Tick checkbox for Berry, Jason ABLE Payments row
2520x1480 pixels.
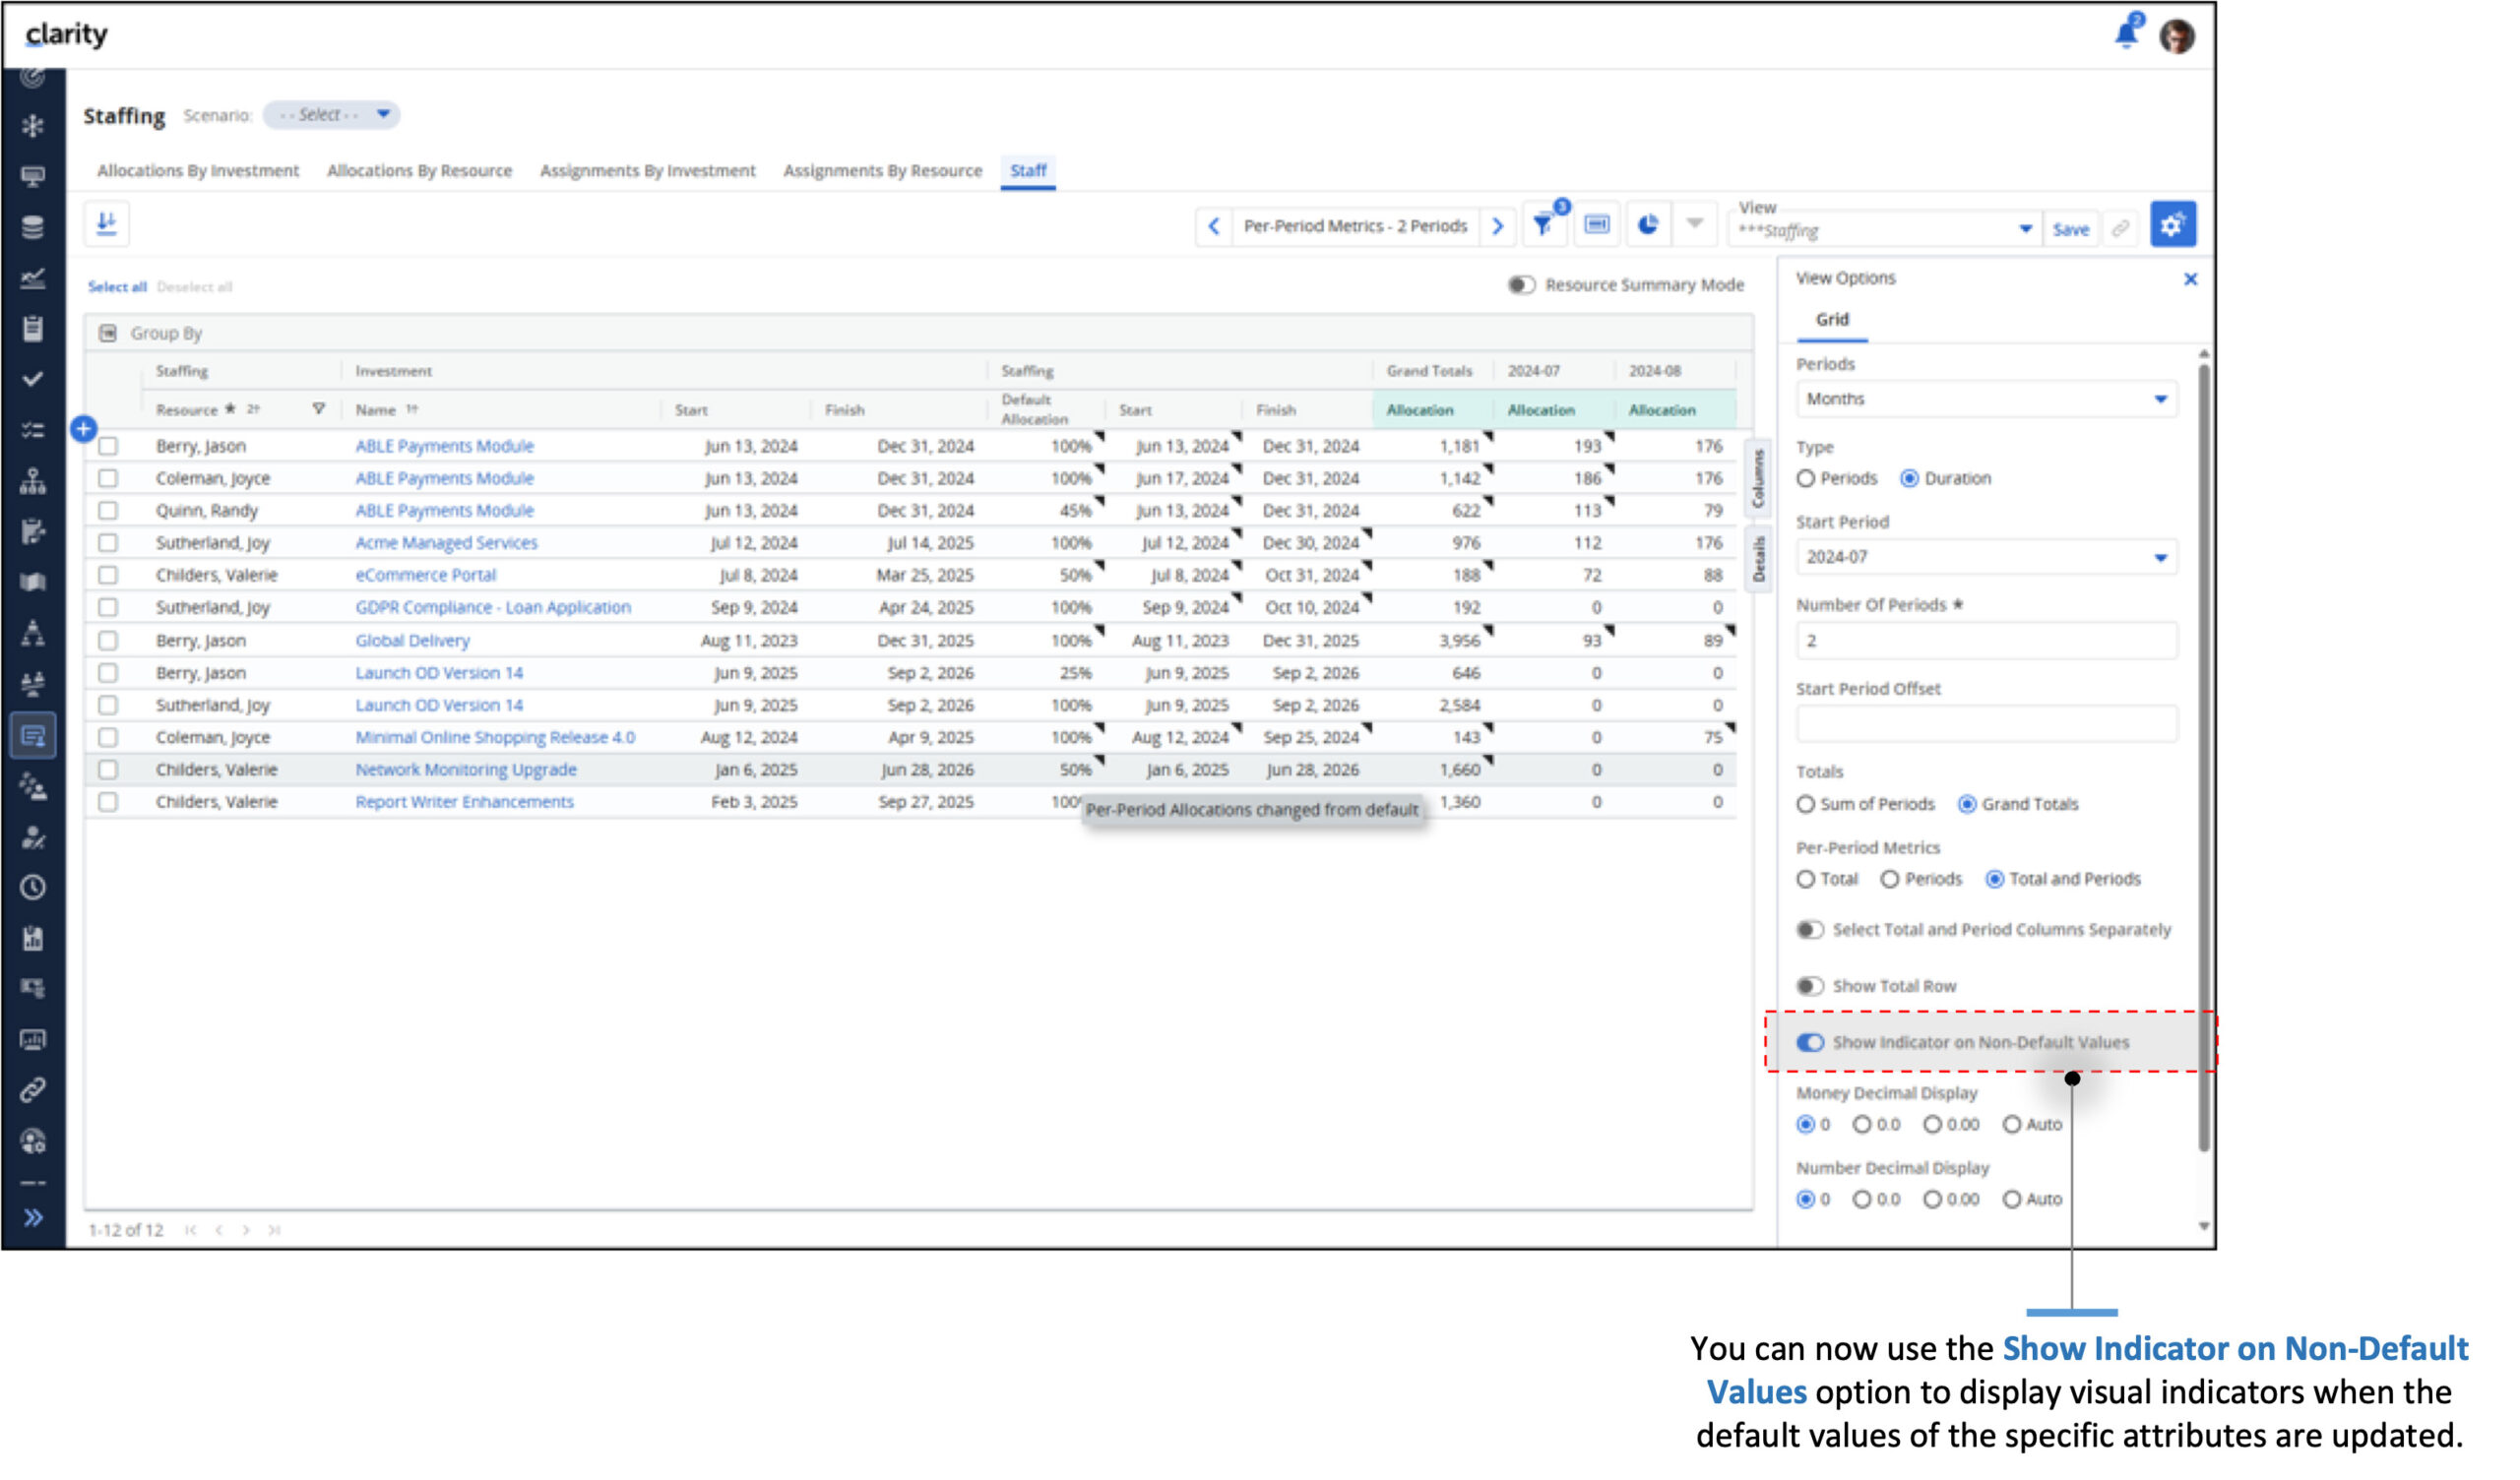[108, 446]
